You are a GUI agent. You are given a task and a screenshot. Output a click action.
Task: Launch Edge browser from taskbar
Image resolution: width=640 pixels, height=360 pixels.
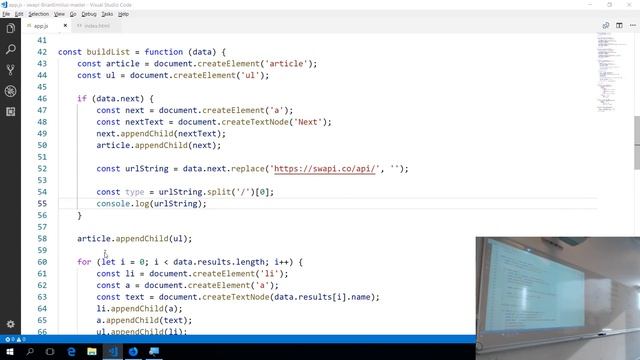(x=71, y=351)
